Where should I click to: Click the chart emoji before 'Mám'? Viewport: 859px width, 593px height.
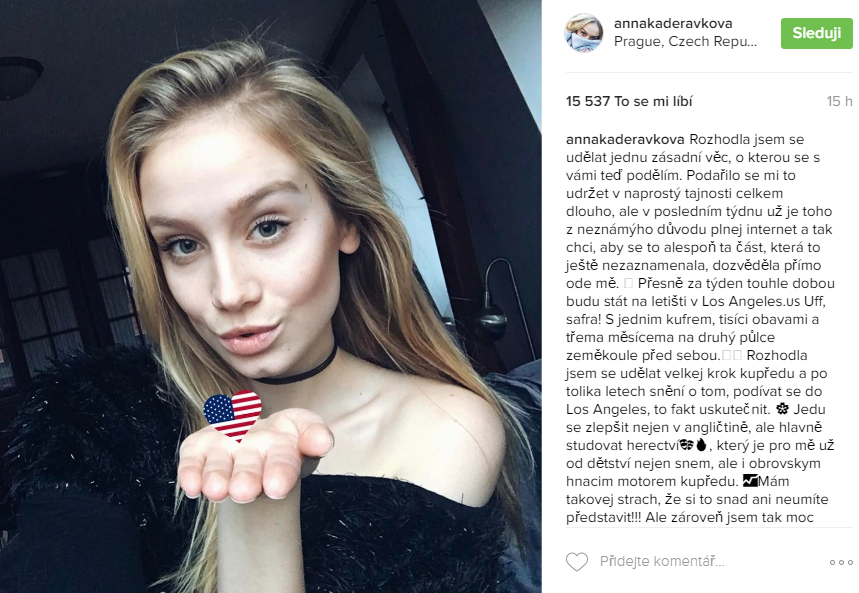pyautogui.click(x=750, y=481)
